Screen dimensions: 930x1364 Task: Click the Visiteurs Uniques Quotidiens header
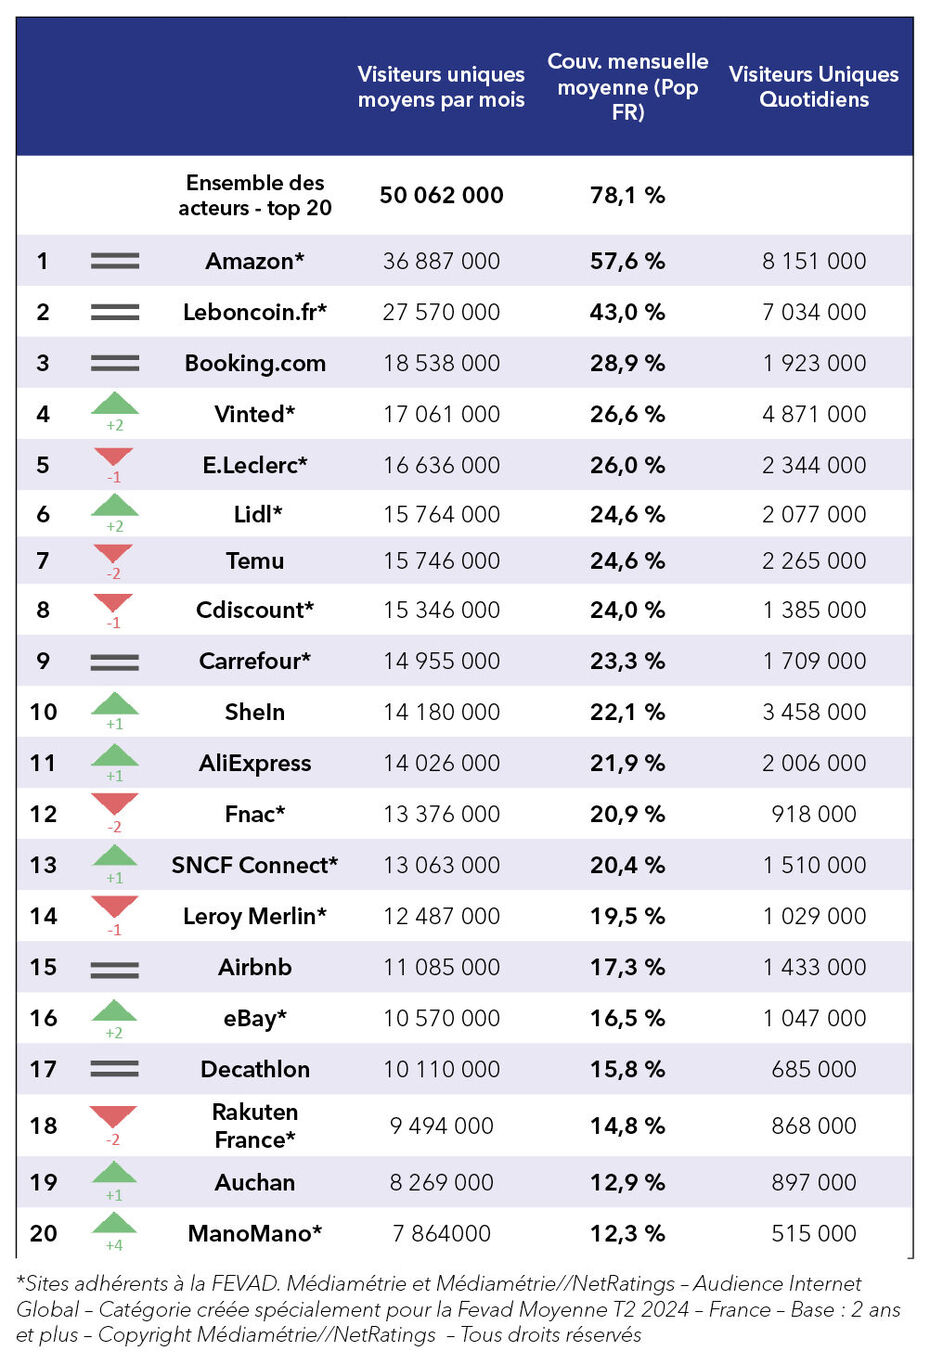pos(813,87)
